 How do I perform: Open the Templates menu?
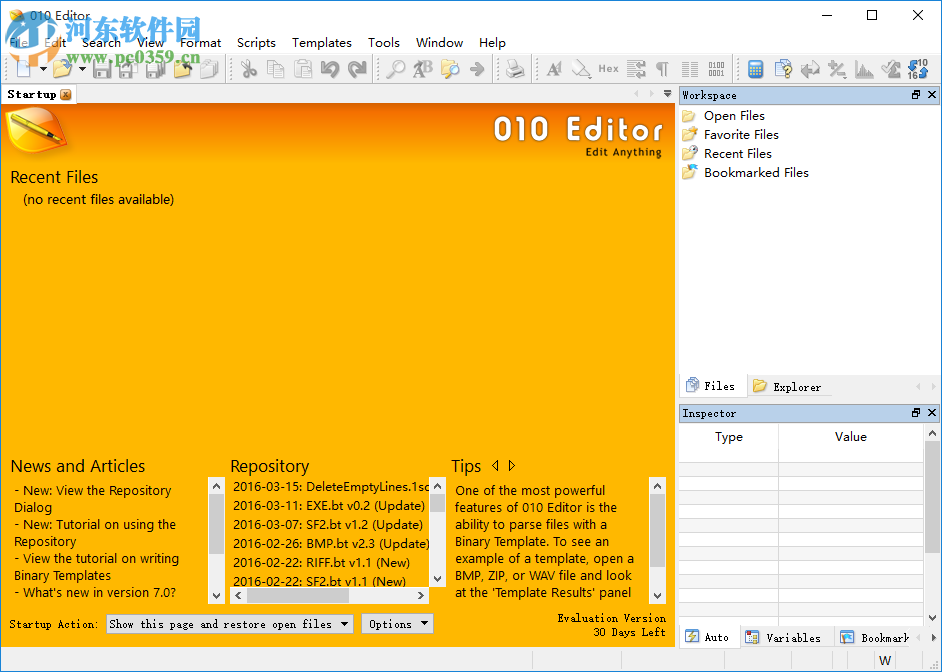tap(322, 43)
